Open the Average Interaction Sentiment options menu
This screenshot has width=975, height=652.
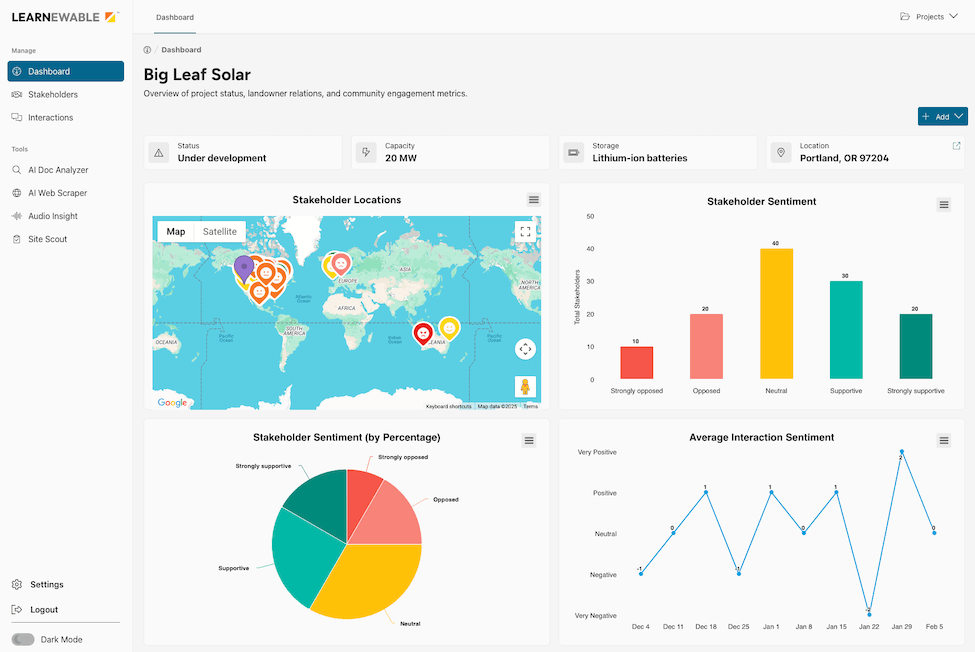pos(943,439)
